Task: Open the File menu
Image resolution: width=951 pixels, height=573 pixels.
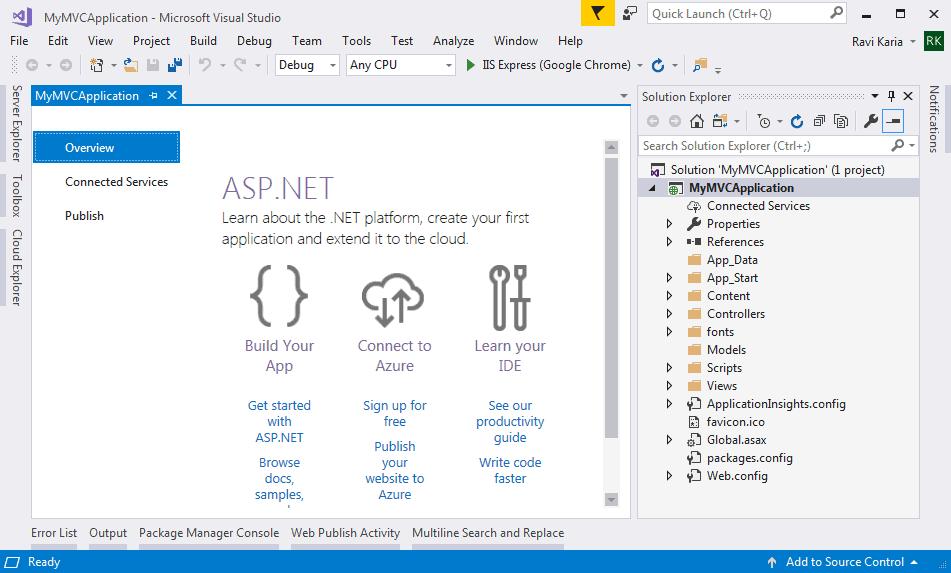Action: pos(19,41)
